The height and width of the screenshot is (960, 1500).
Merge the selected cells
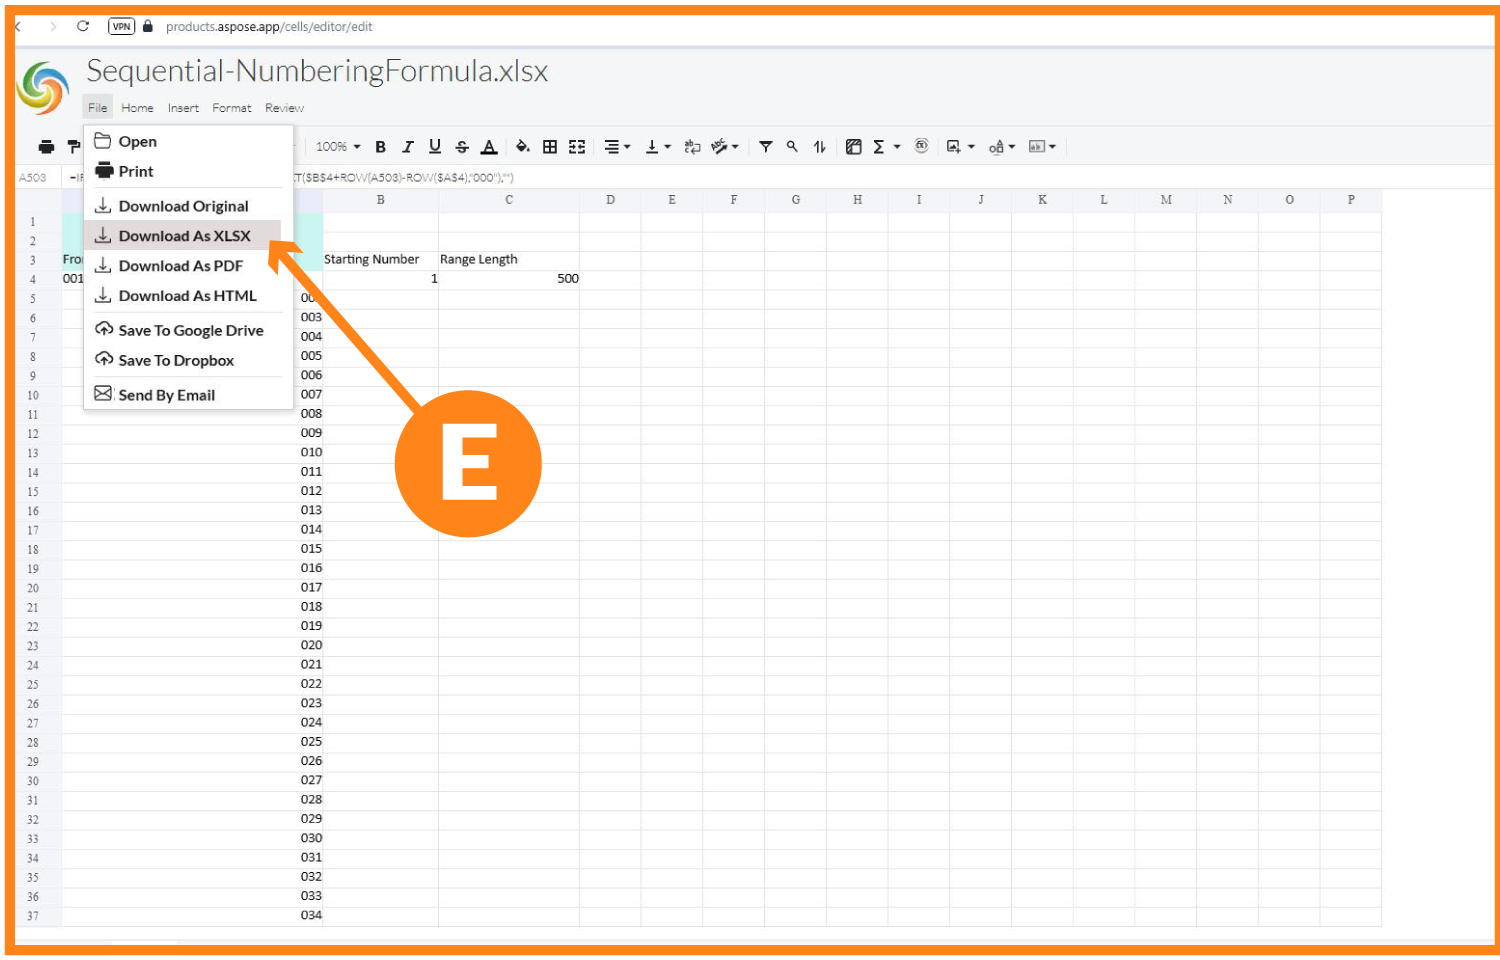click(577, 146)
